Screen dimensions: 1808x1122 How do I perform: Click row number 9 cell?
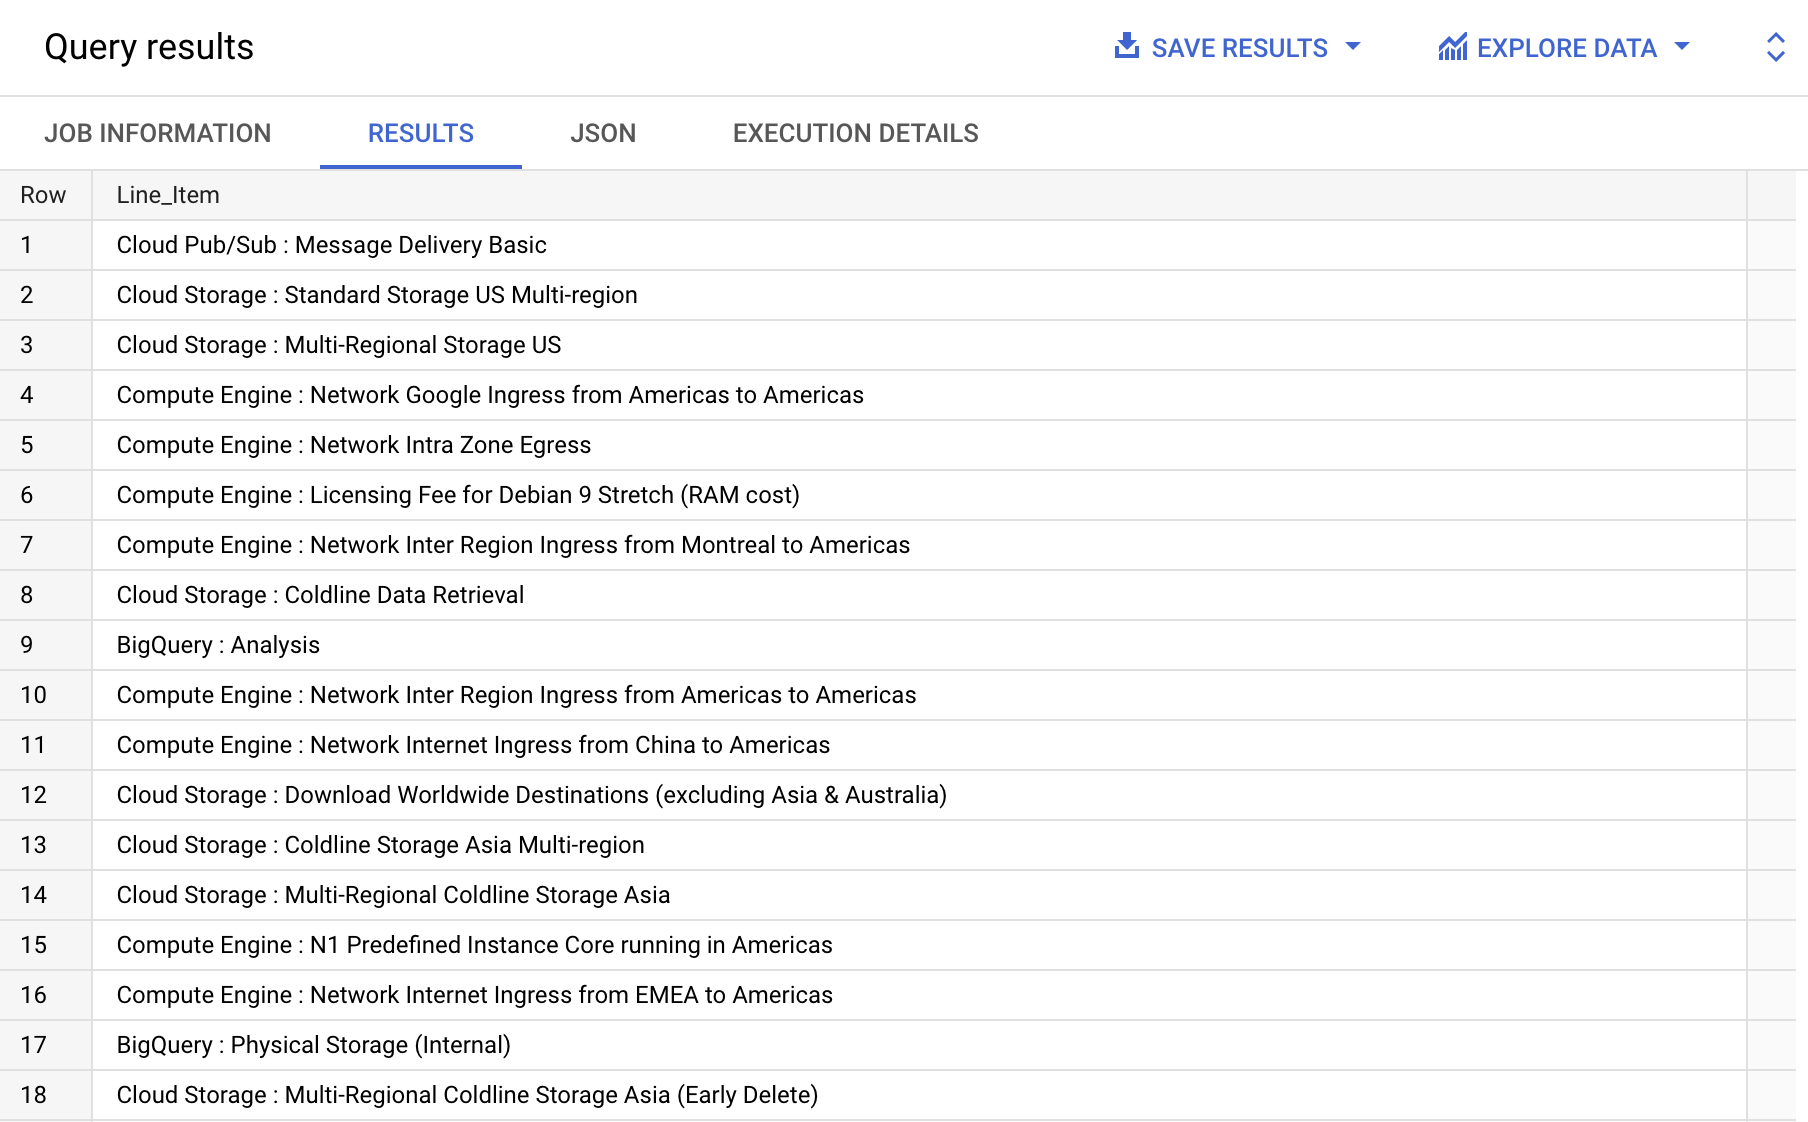coord(46,645)
